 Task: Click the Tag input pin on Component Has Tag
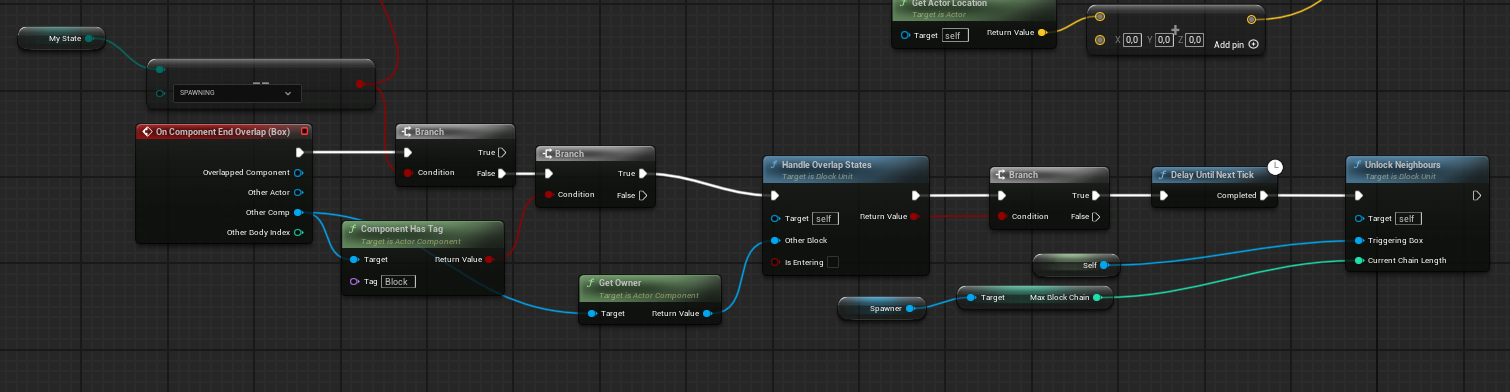tap(355, 282)
